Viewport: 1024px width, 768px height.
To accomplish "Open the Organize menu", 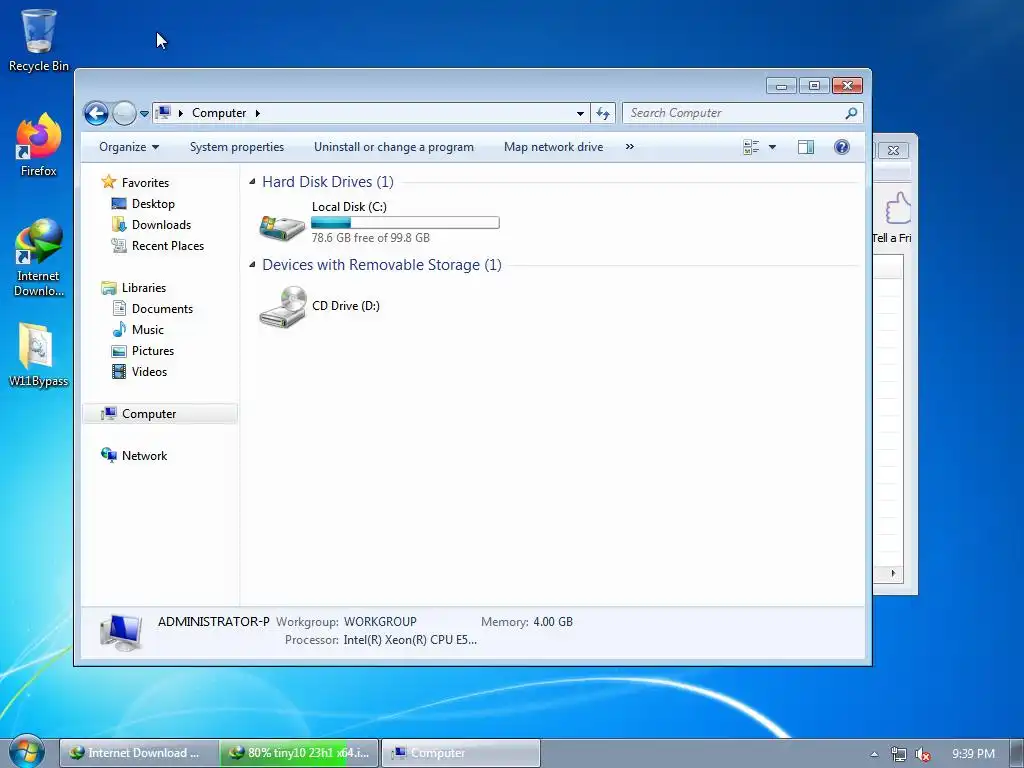I will coord(129,147).
